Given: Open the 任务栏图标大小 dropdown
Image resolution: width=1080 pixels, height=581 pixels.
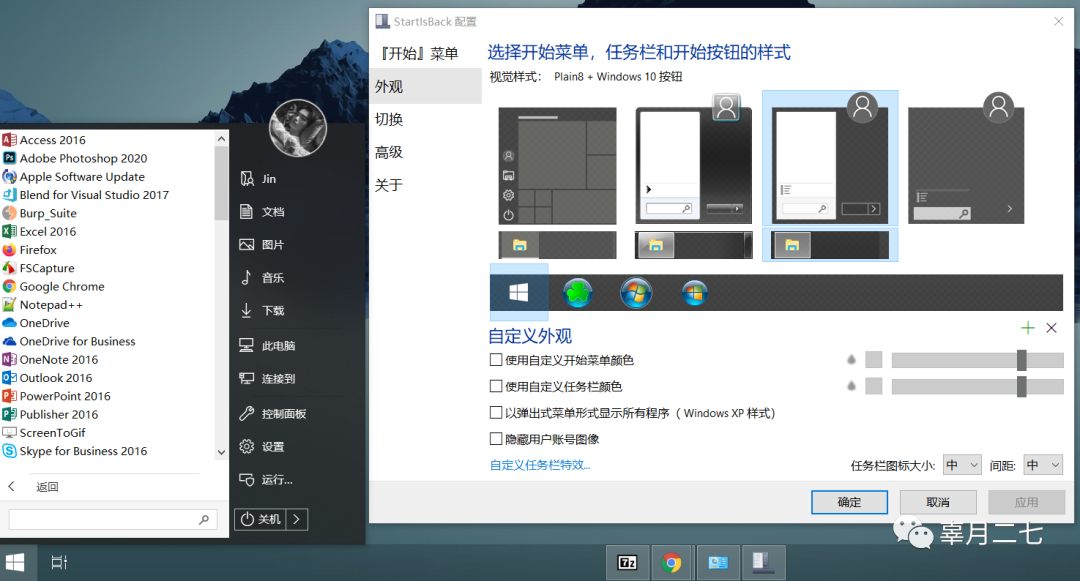Looking at the screenshot, I should click(961, 464).
